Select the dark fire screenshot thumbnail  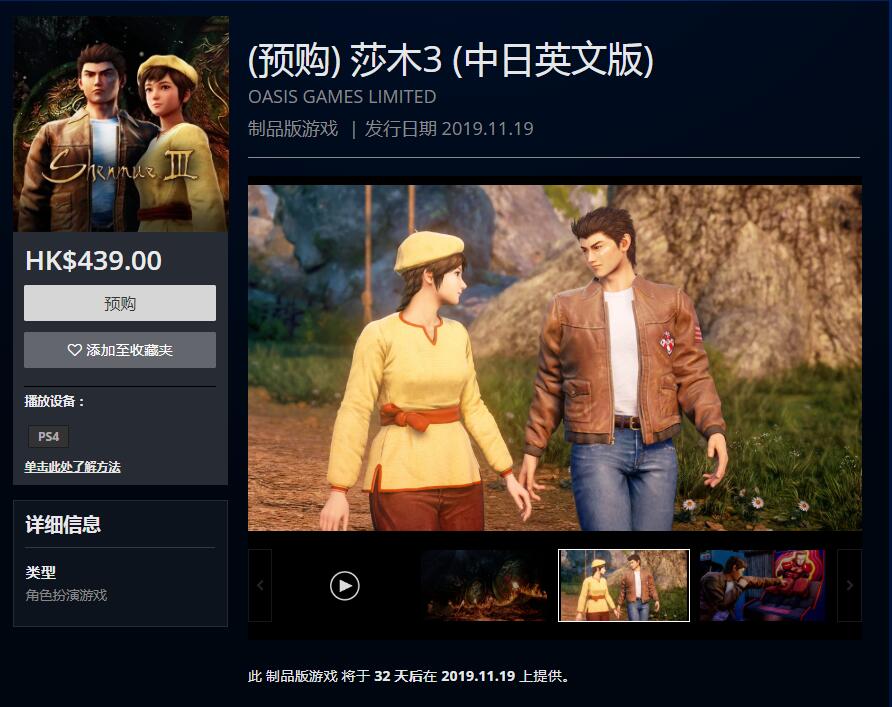(x=485, y=585)
